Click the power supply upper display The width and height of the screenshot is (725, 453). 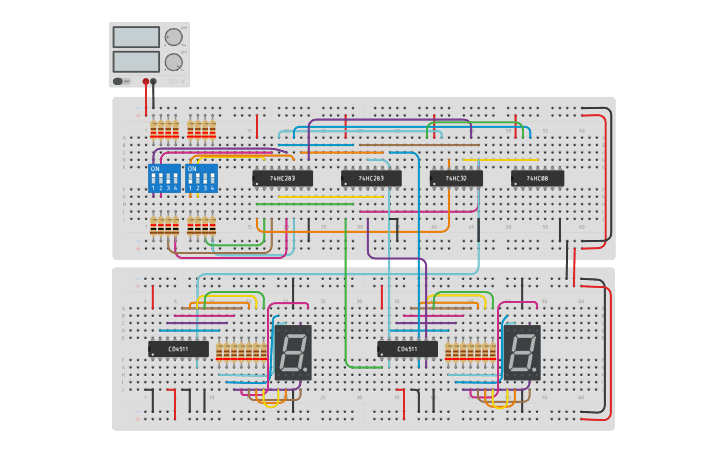[136, 37]
